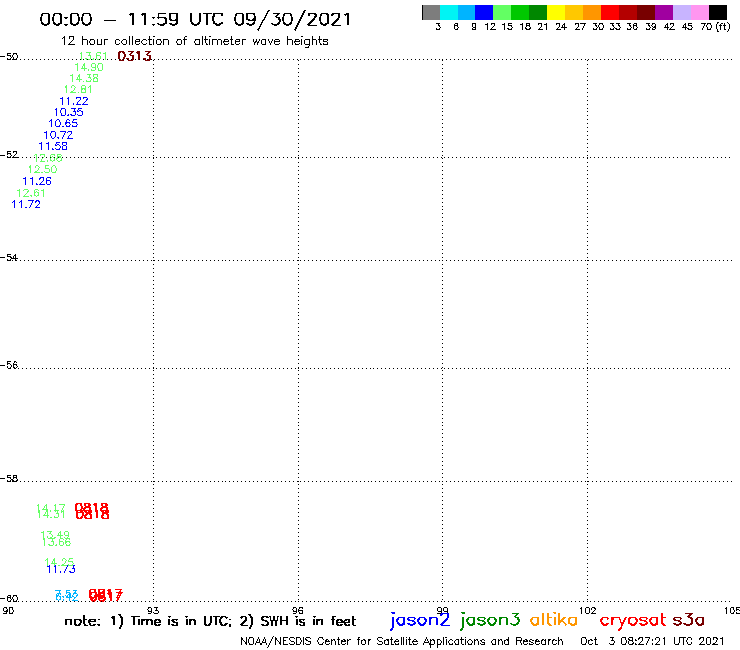Click the 93 longitude axis label

pyautogui.click(x=153, y=610)
